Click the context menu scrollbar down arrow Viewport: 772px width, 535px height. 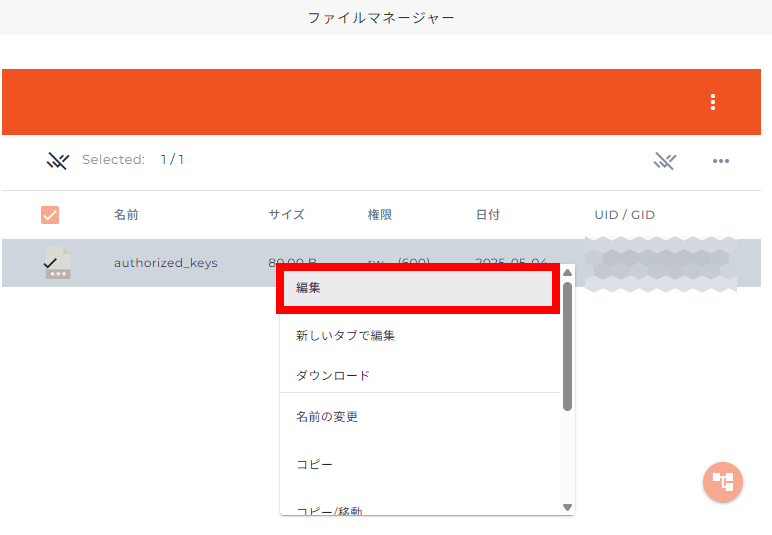pyautogui.click(x=567, y=507)
